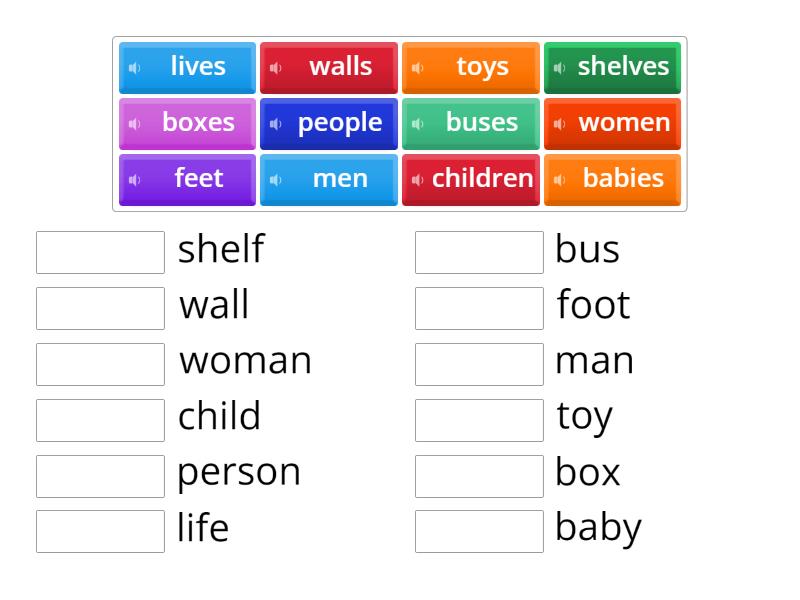Play the audio for the "walls" tile
This screenshot has height=600, width=800.
277,67
